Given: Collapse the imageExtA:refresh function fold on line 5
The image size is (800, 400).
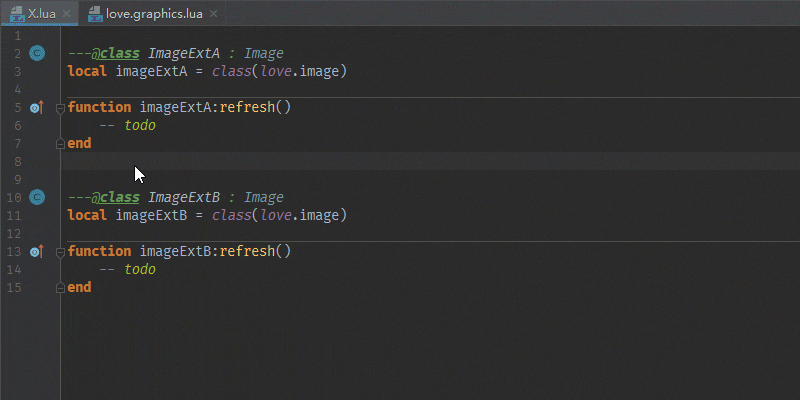Looking at the screenshot, I should [60, 108].
